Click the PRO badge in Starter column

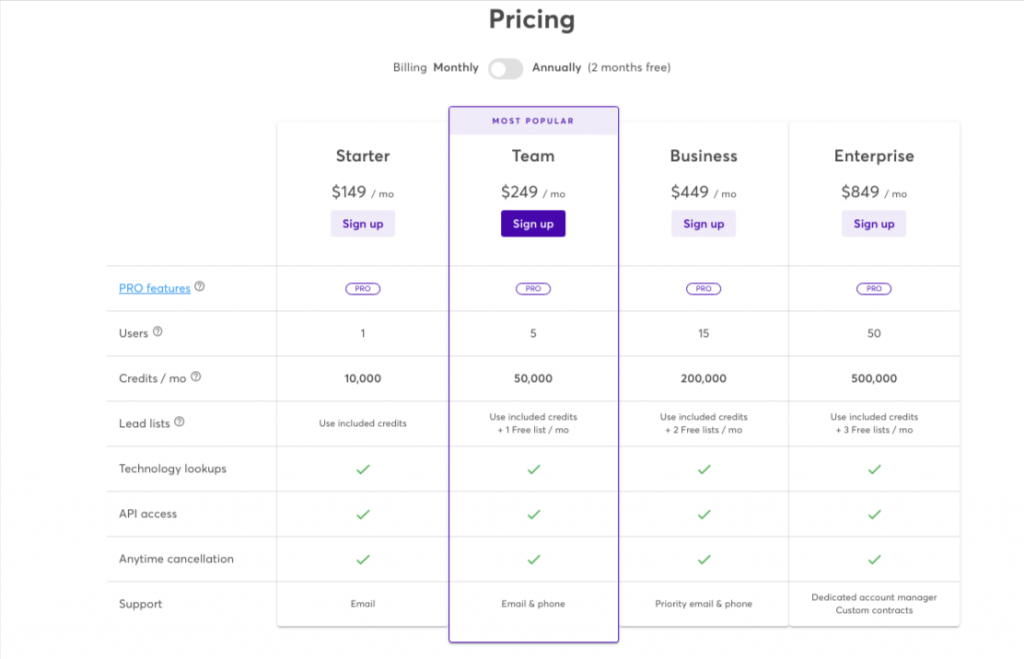[x=363, y=288]
